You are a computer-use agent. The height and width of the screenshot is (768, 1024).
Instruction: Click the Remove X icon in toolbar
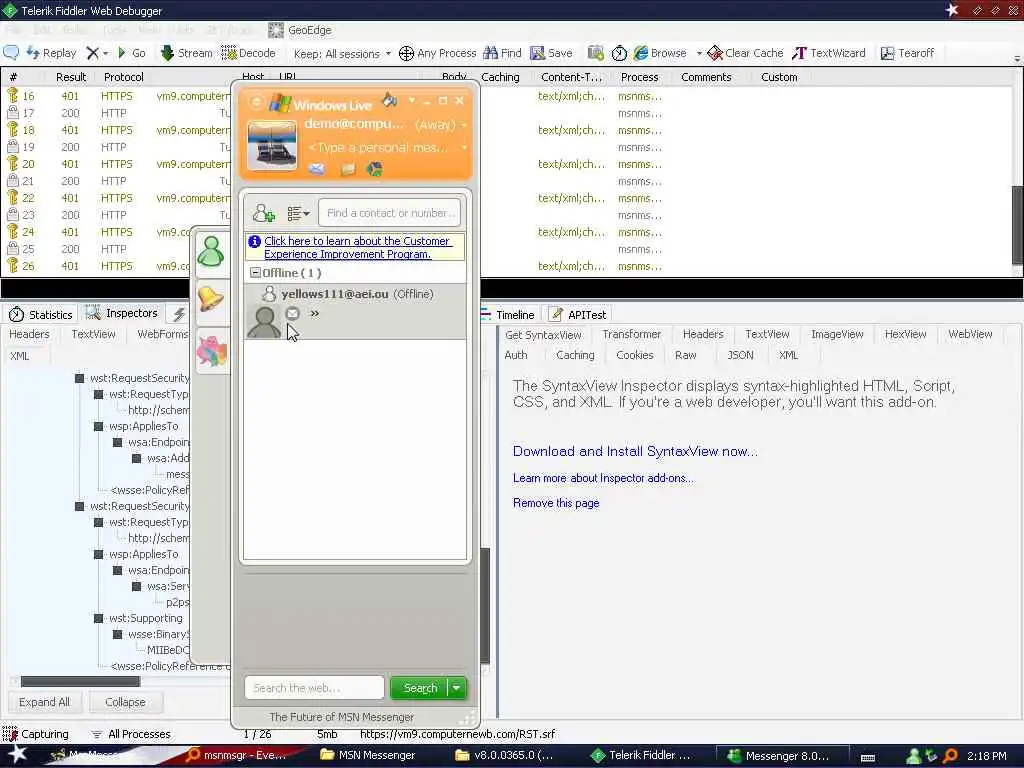[93, 53]
